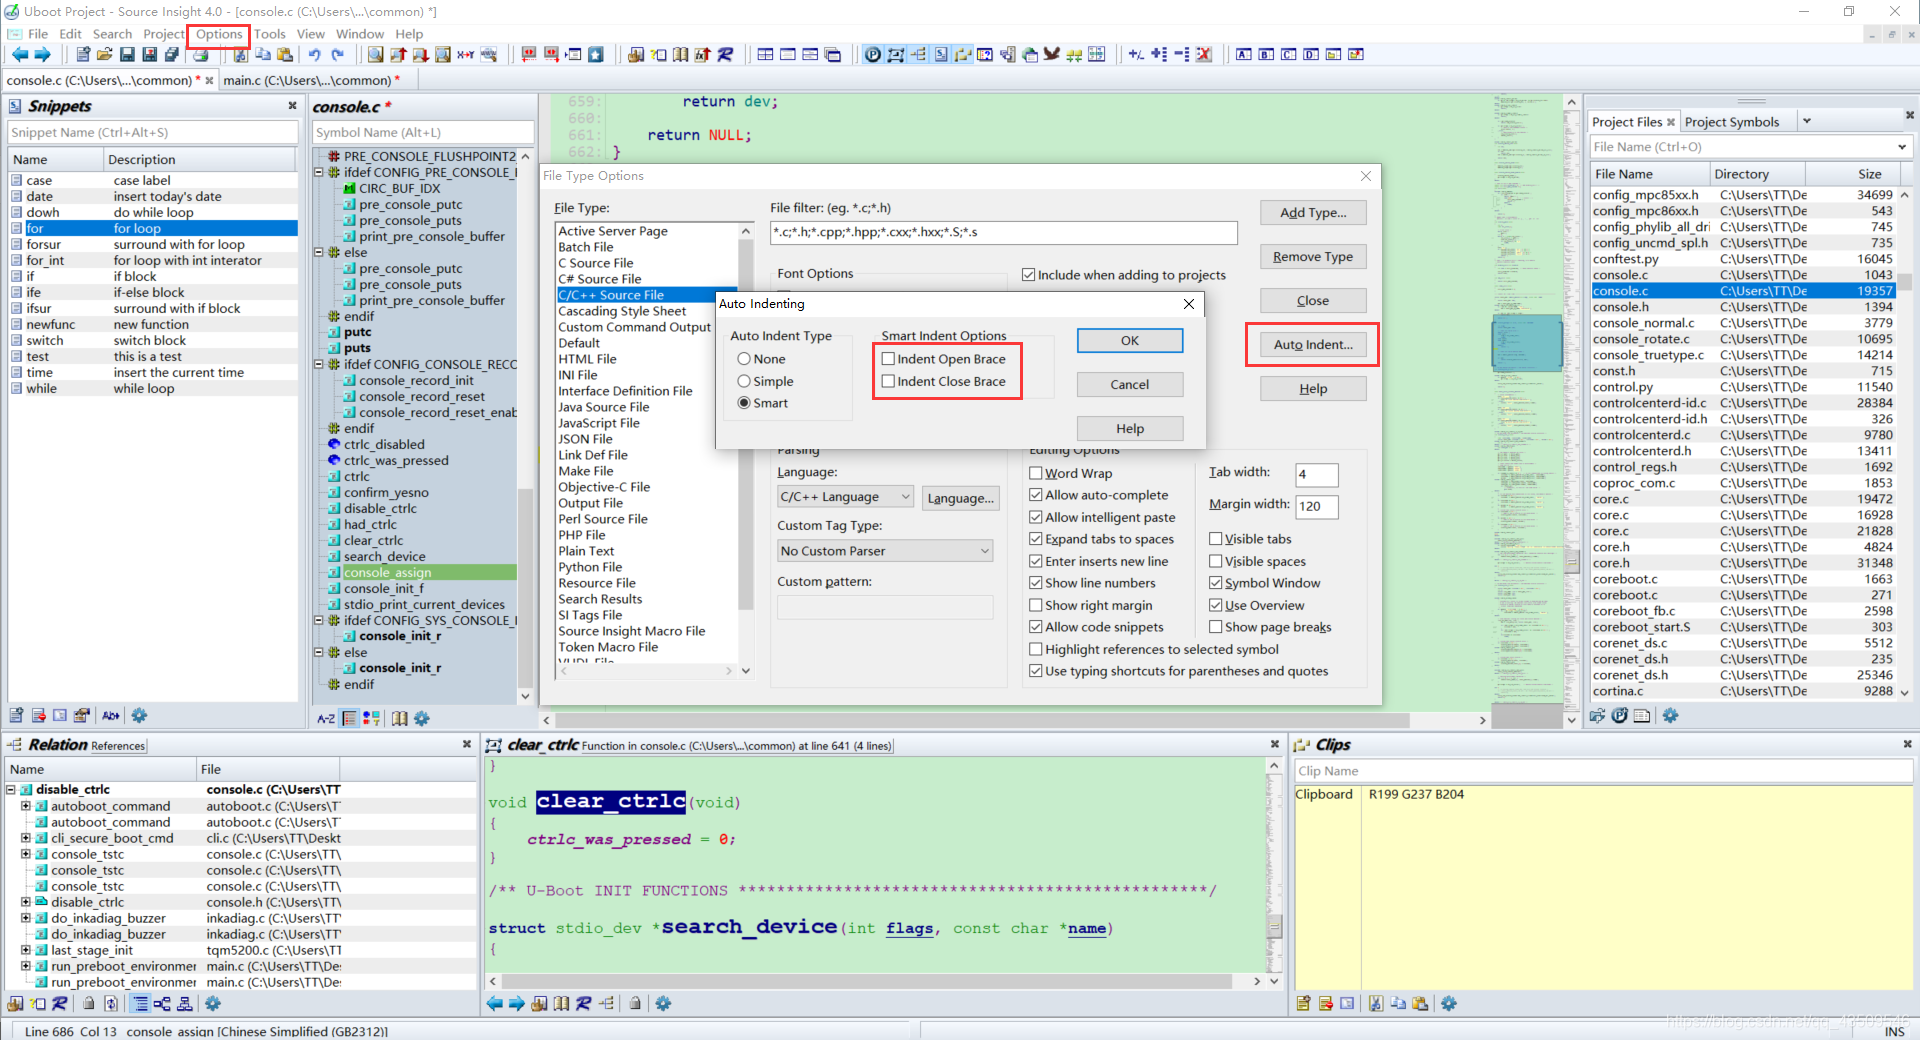Viewport: 1920px width, 1040px height.
Task: Click the Remove Type button
Action: (x=1313, y=257)
